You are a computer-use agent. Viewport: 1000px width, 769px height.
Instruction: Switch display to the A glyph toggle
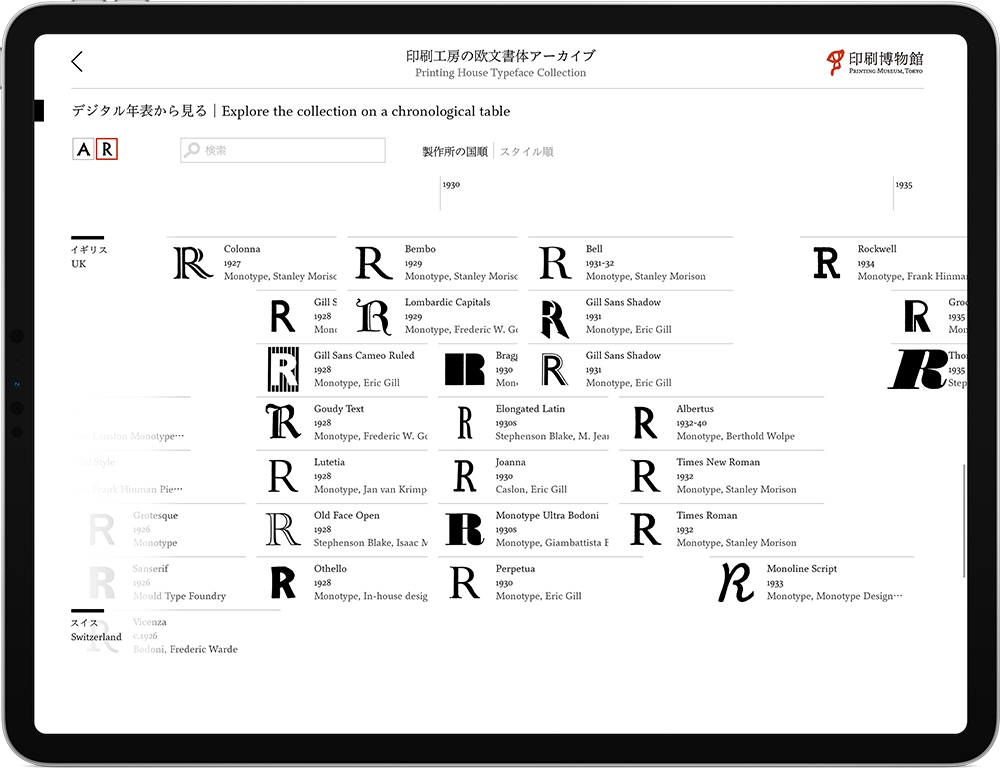coord(84,150)
